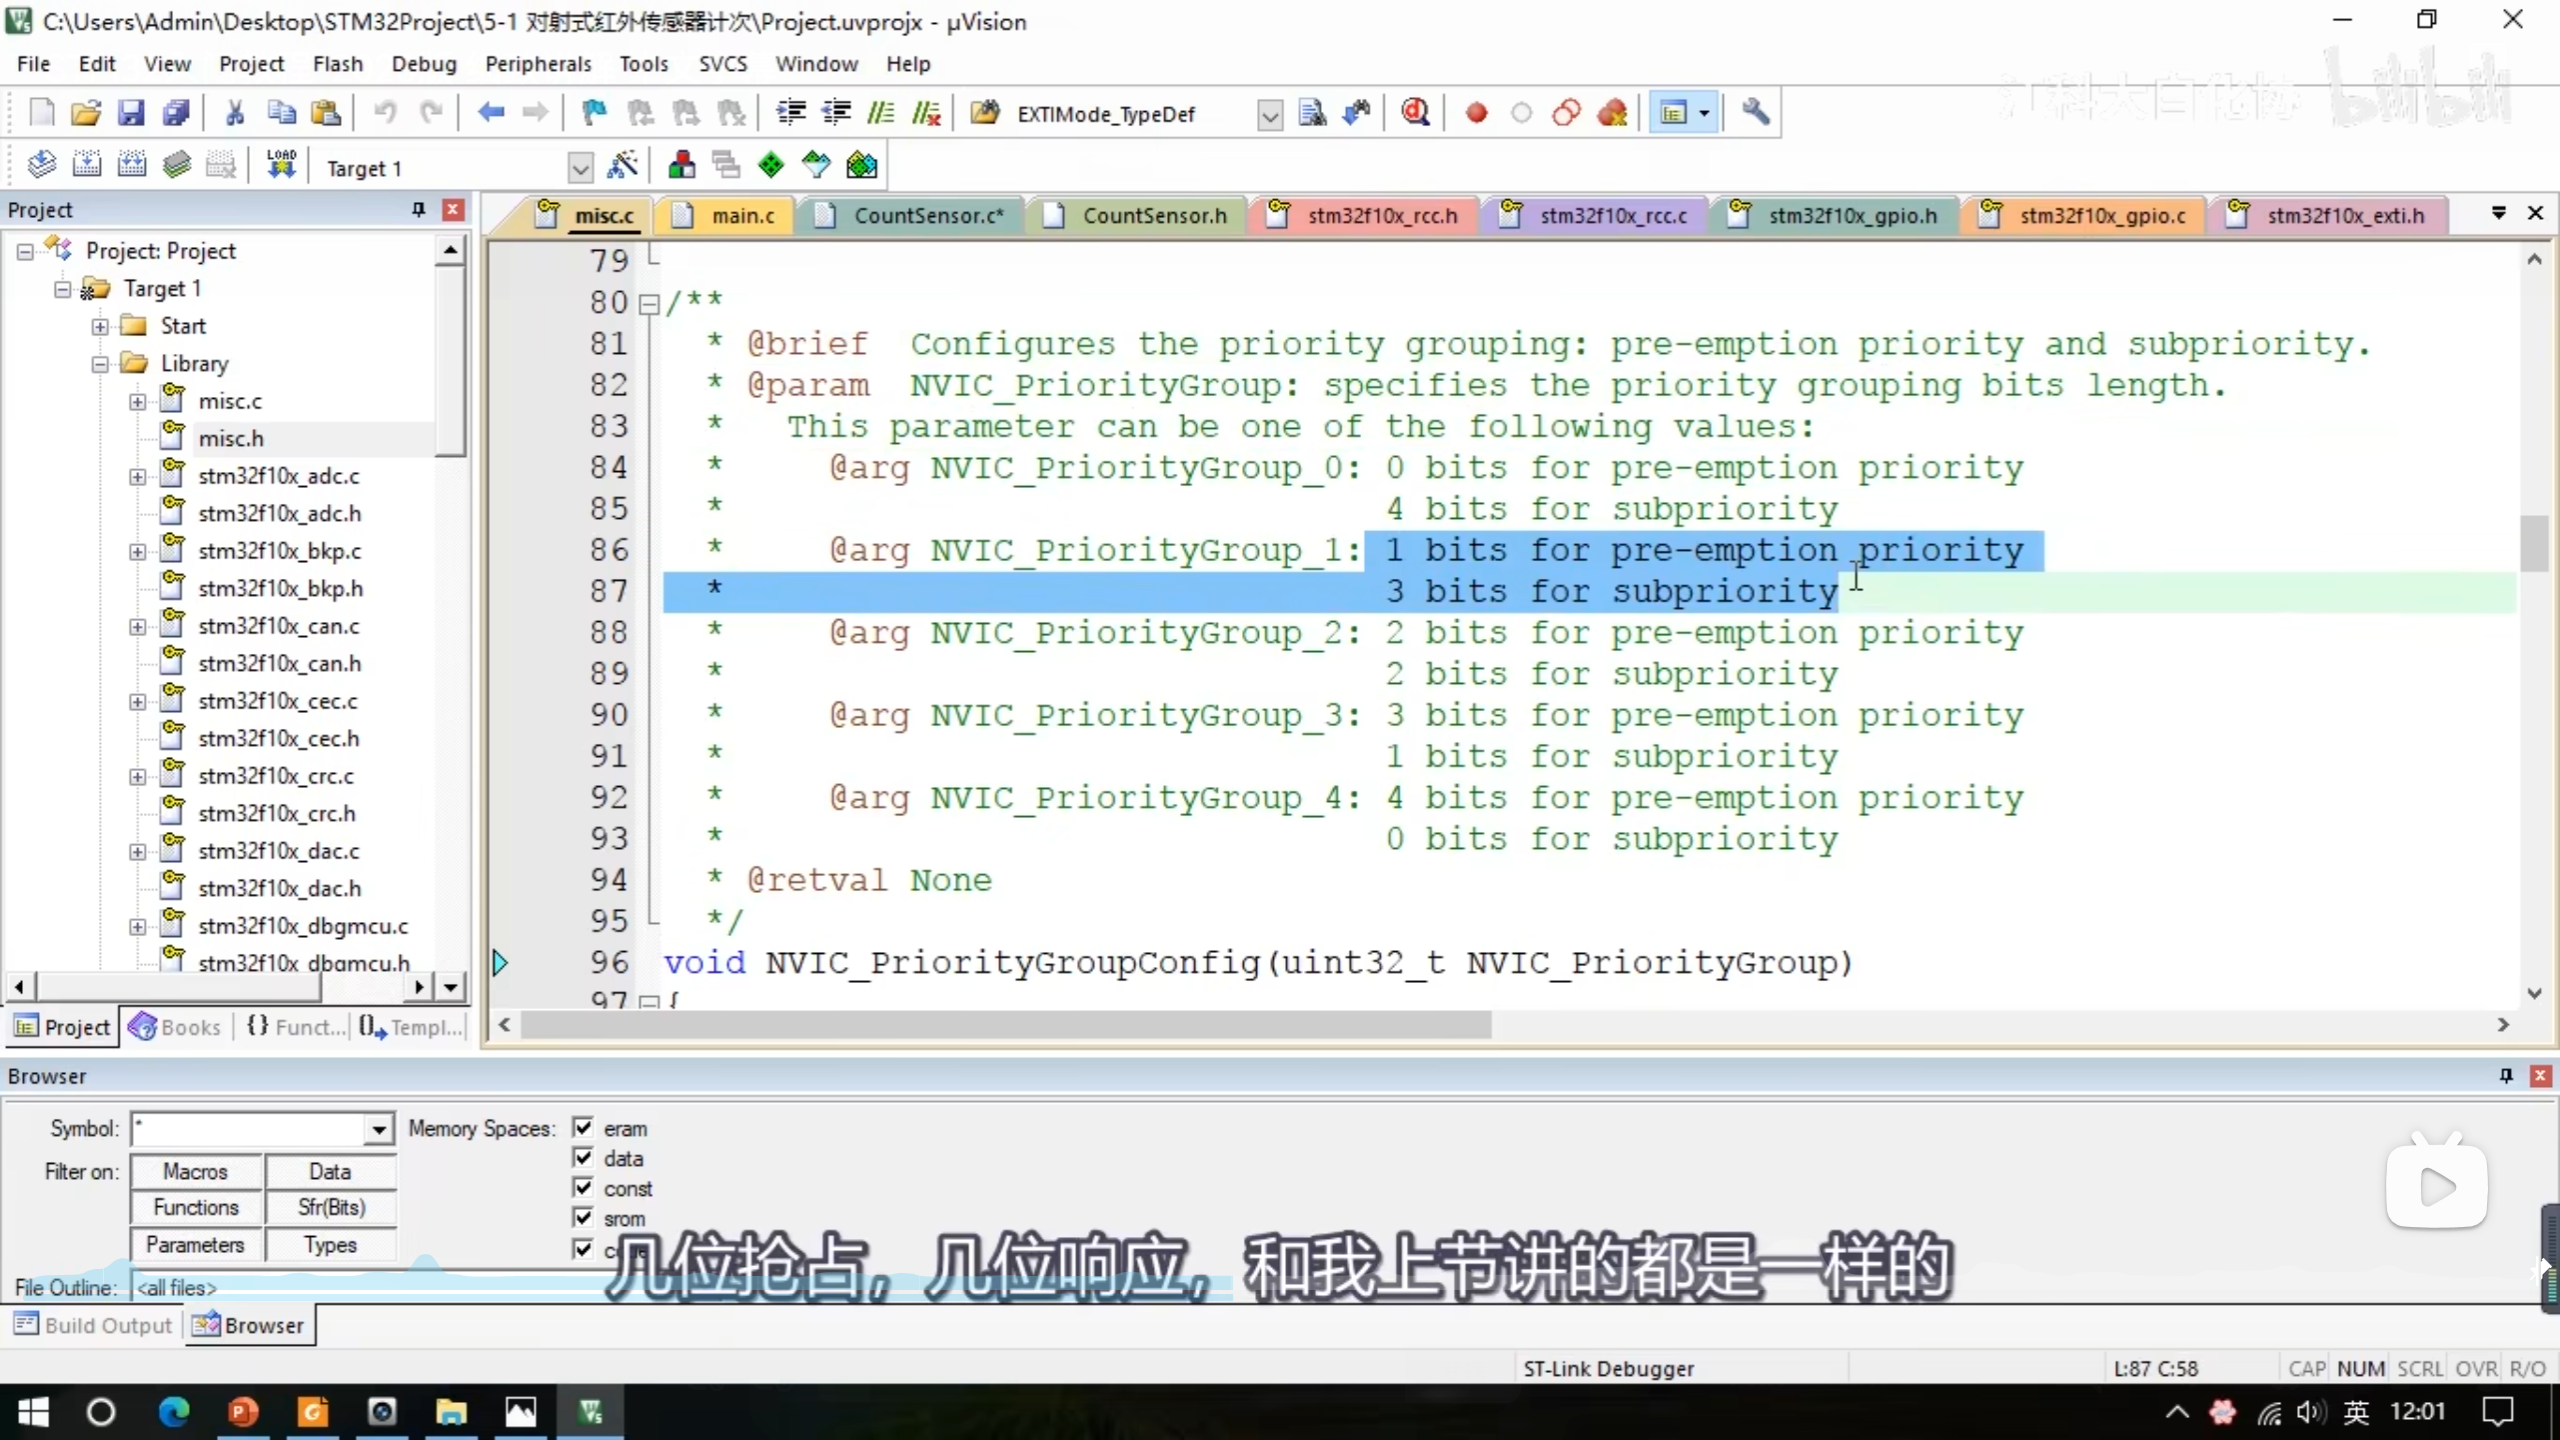The height and width of the screenshot is (1440, 2560).
Task: Click the Download LOAD icon
Action: point(281,166)
